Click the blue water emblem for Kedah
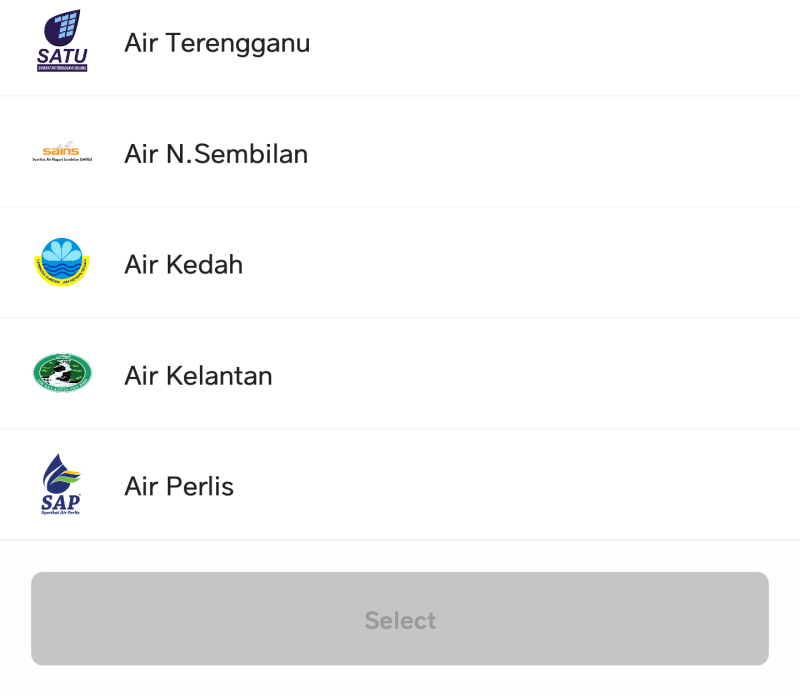Viewport: 800px width, 696px height. 62,263
